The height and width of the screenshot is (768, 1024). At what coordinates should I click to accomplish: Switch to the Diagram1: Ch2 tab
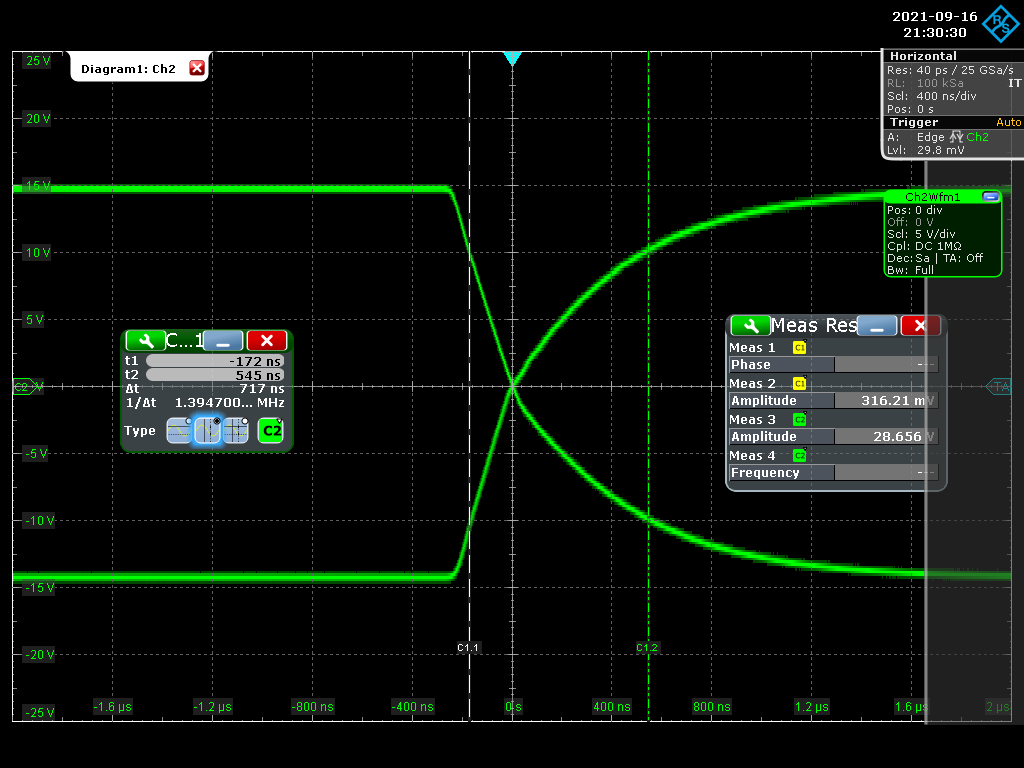click(x=129, y=69)
